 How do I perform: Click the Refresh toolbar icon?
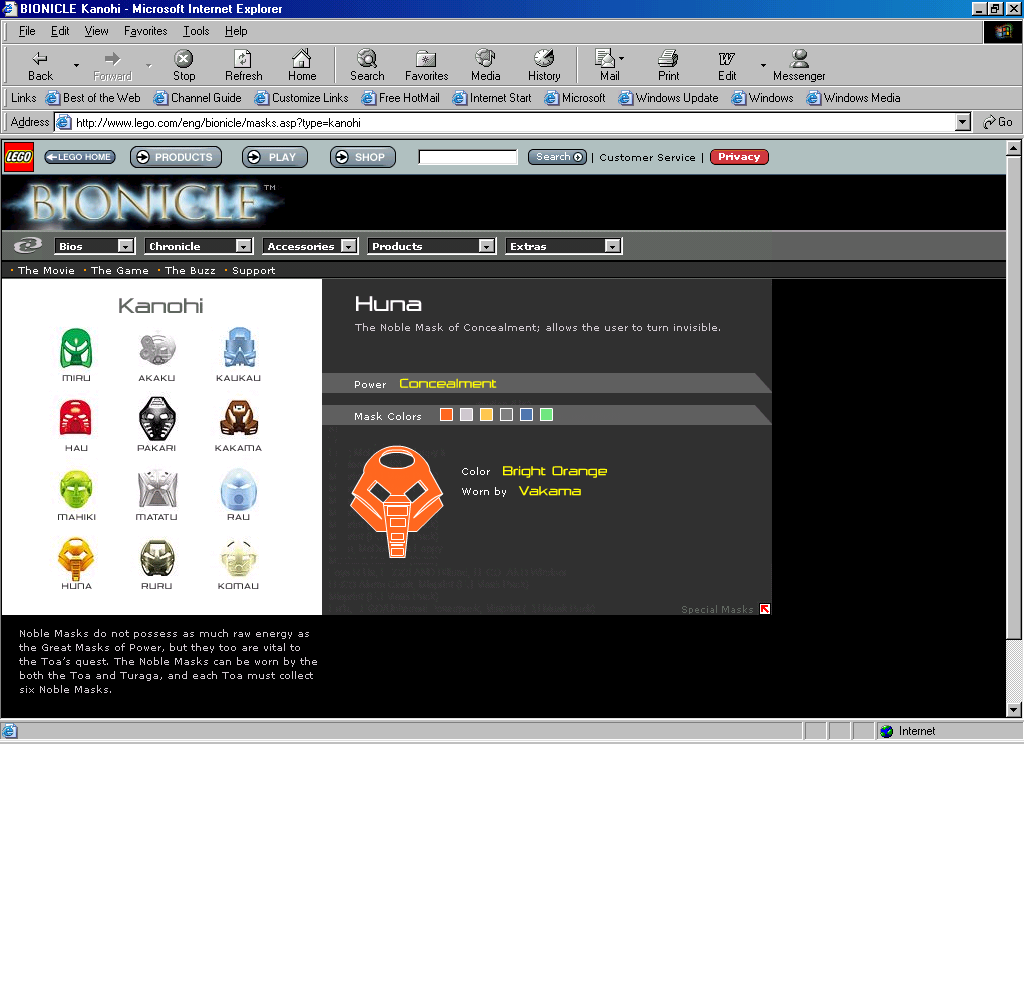(x=243, y=59)
